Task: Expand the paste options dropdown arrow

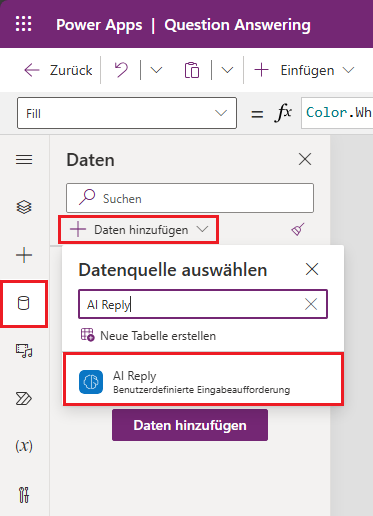Action: pos(227,70)
